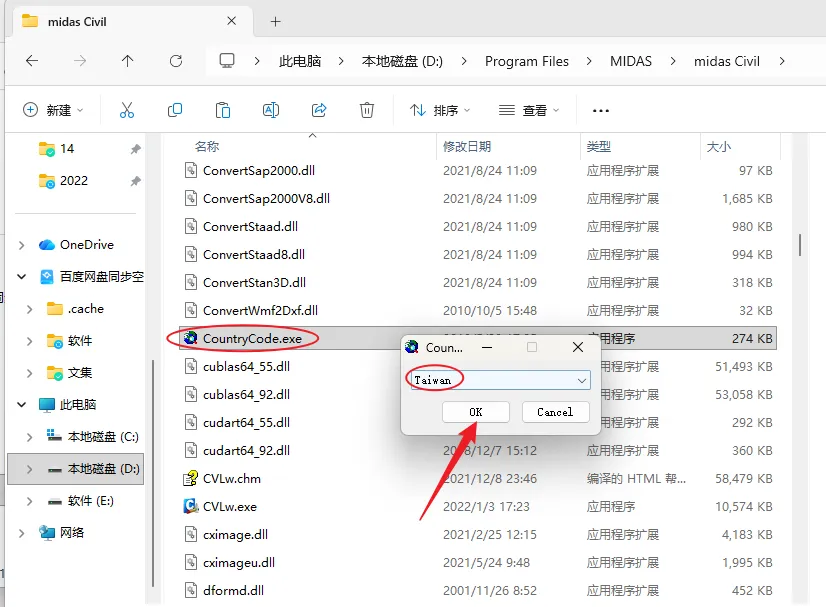Click the monitor icon in address bar

coord(227,61)
